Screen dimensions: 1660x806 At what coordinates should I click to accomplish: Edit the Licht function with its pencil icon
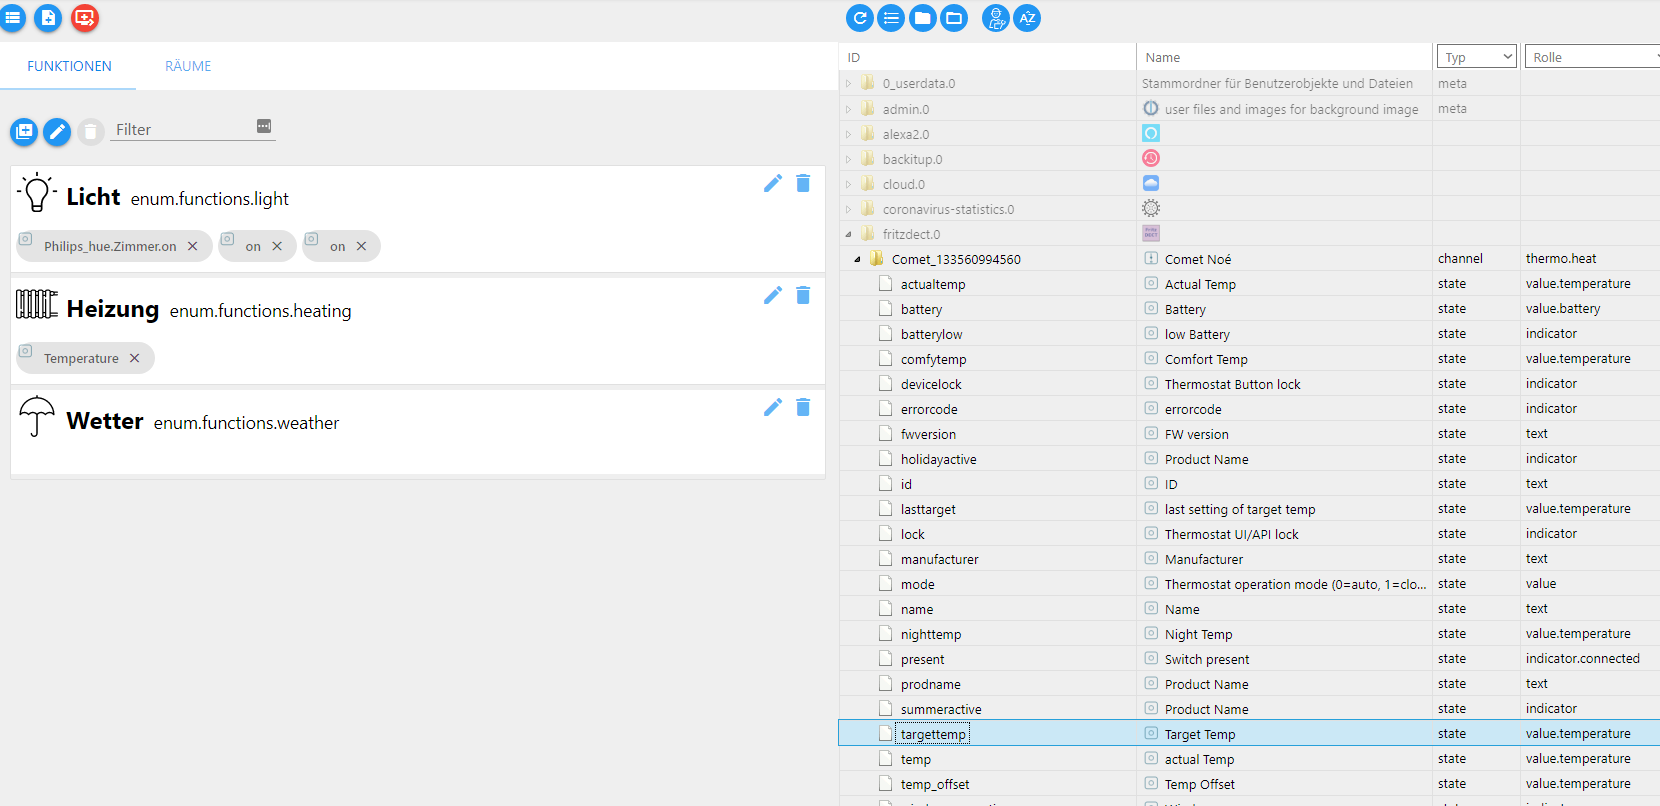tap(772, 183)
